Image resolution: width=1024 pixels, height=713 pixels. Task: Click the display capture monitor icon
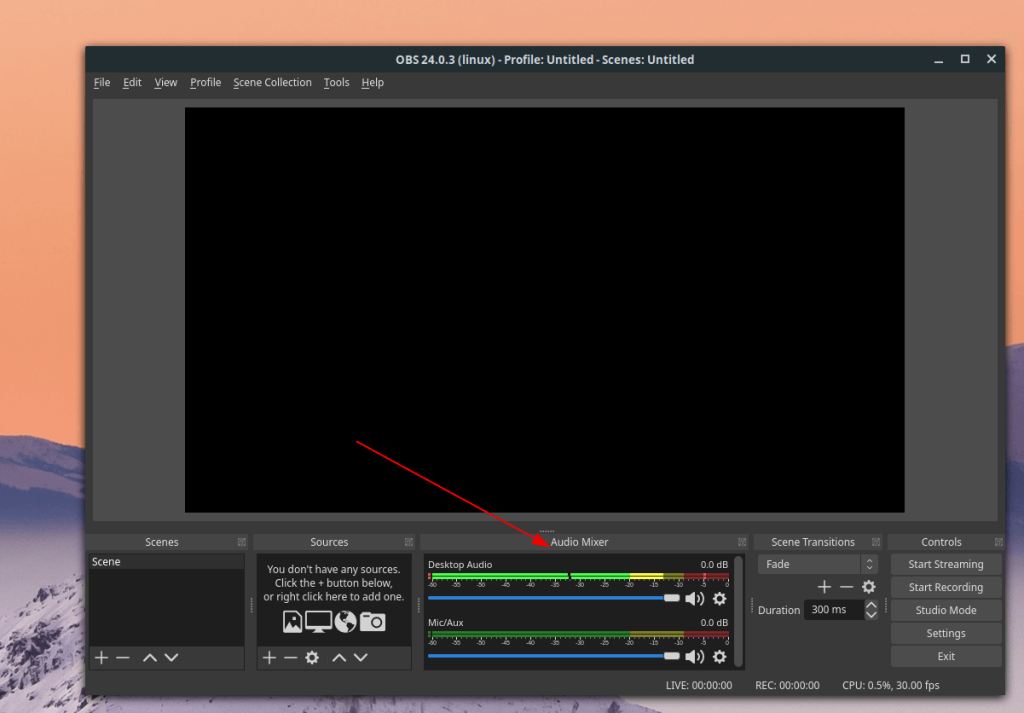[x=318, y=621]
